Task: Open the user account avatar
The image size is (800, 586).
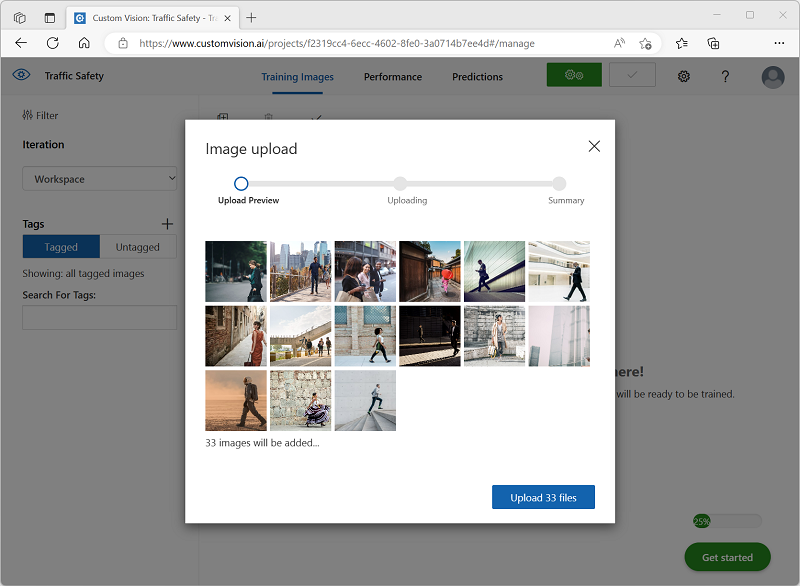Action: 773,77
